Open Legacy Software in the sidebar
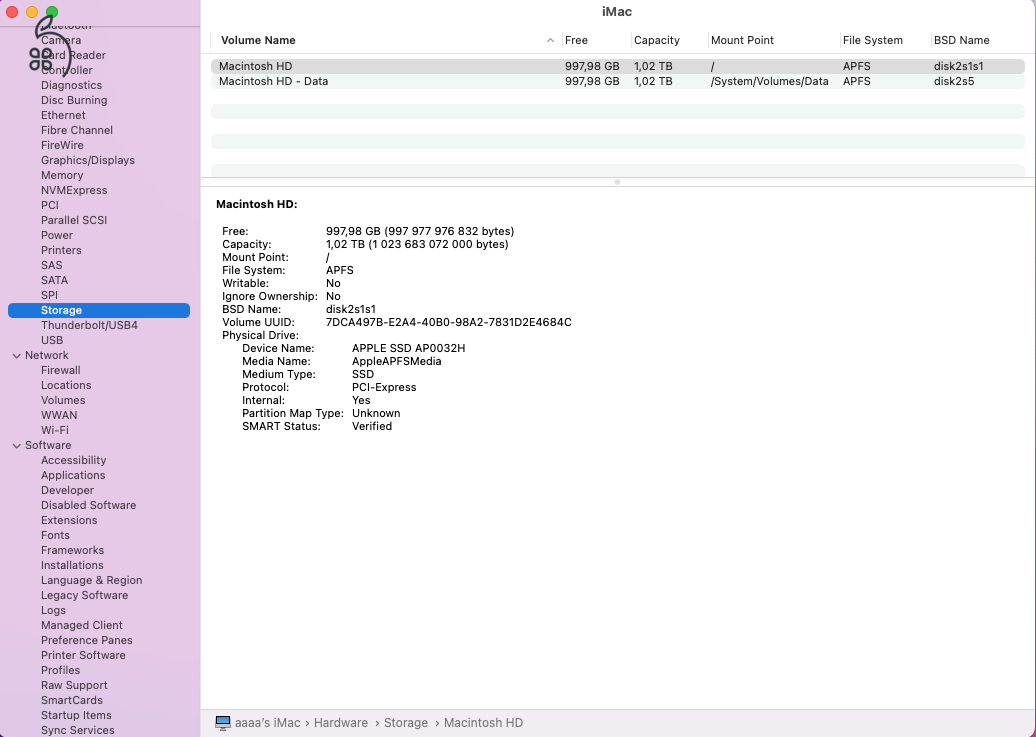This screenshot has width=1036, height=737. (x=85, y=595)
